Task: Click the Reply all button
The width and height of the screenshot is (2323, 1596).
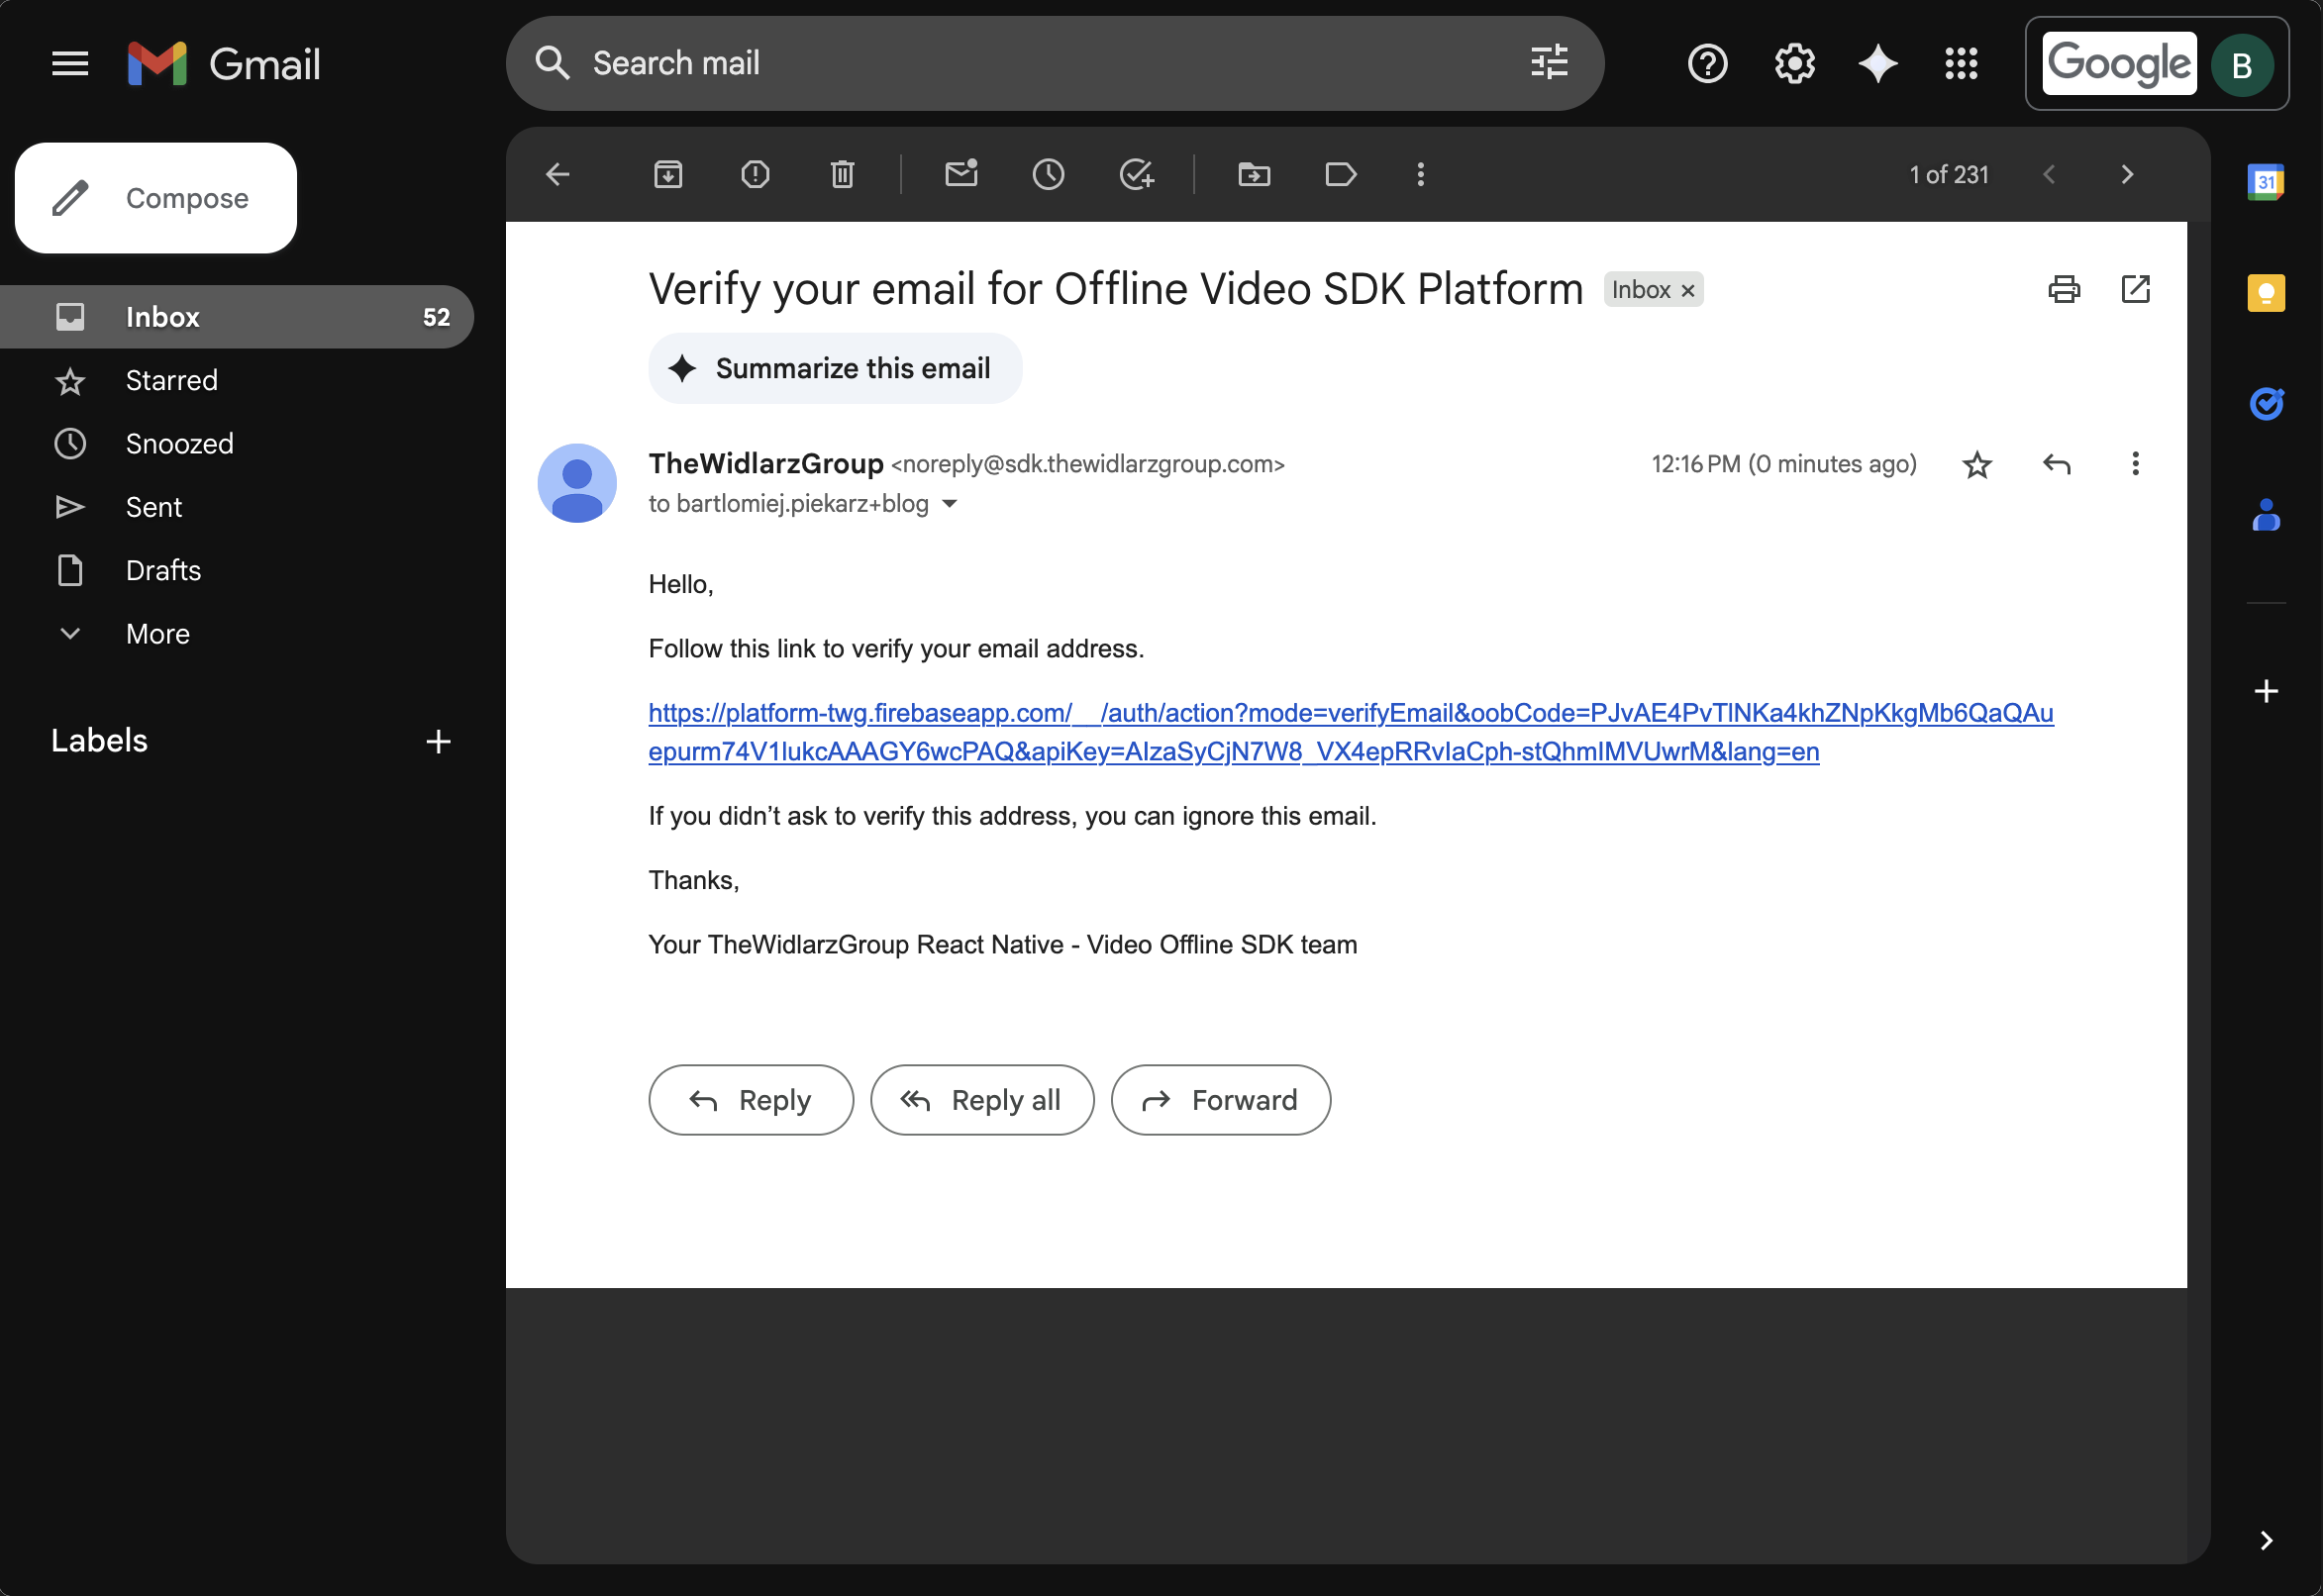Action: coord(982,1100)
